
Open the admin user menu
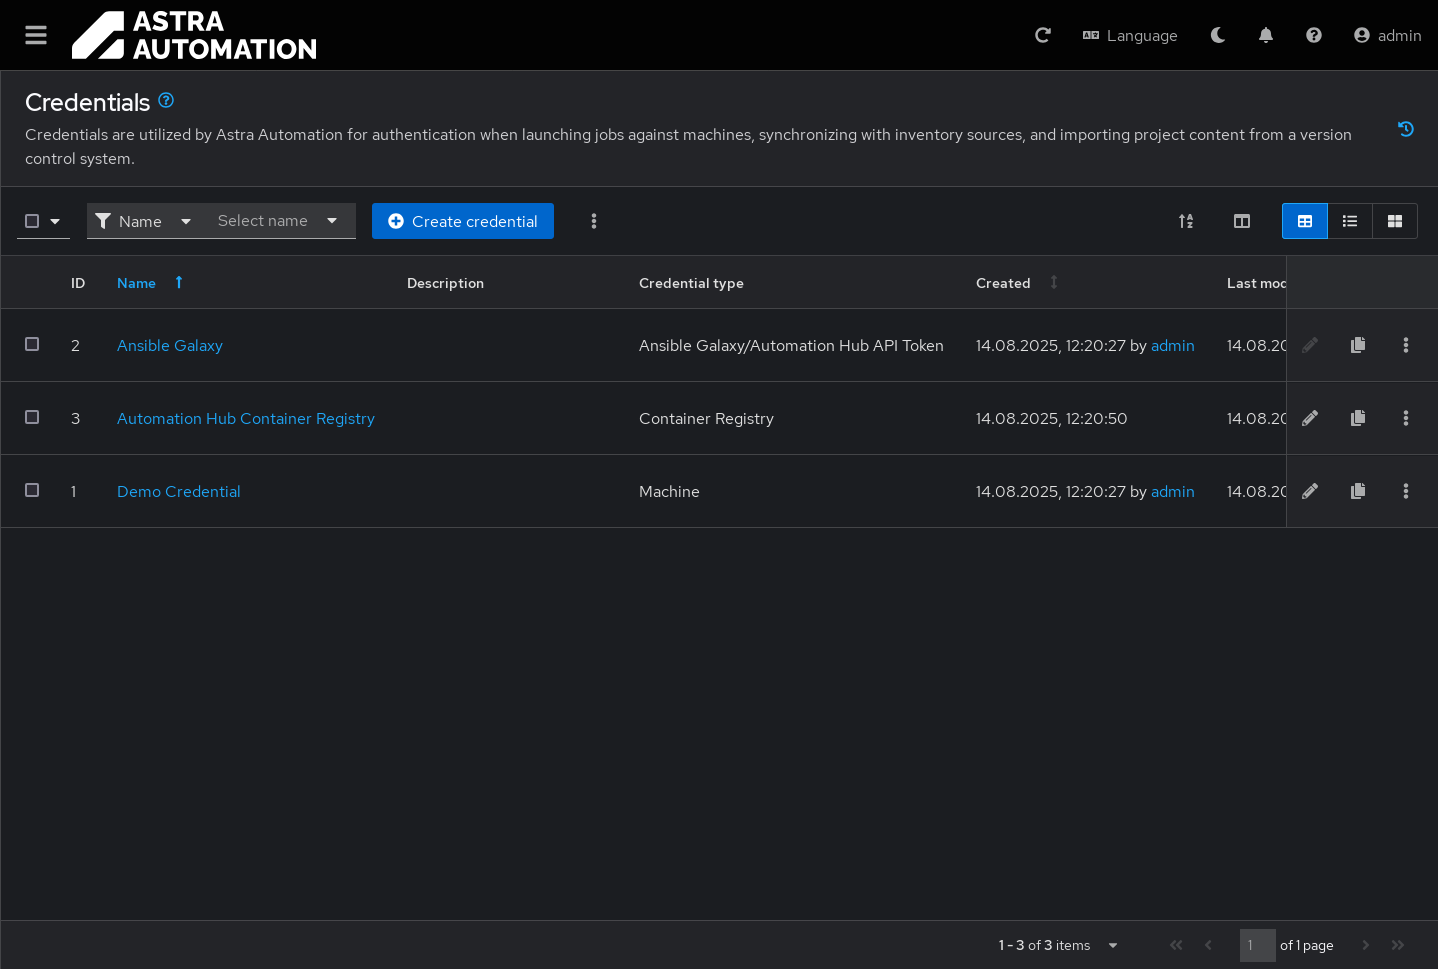pyautogui.click(x=1387, y=35)
